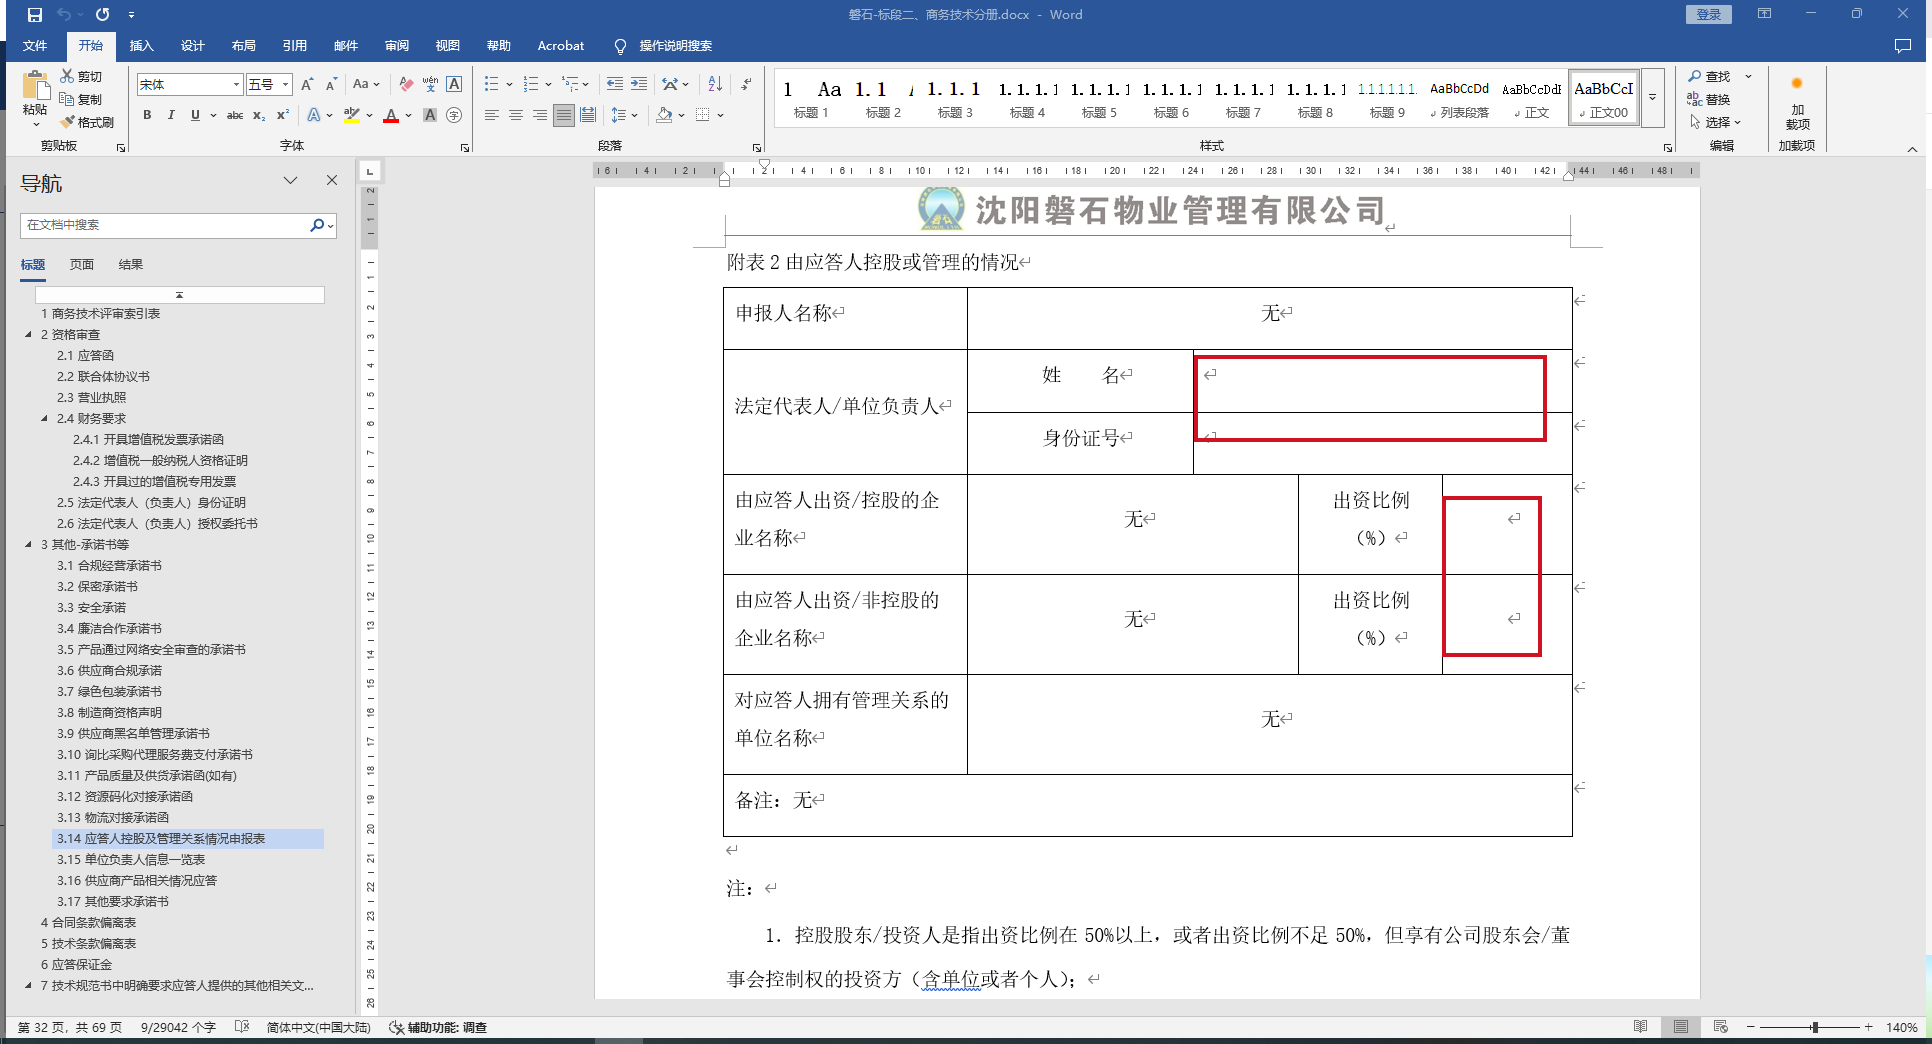Image resolution: width=1932 pixels, height=1044 pixels.
Task: Increase paragraph indent
Action: click(x=639, y=84)
